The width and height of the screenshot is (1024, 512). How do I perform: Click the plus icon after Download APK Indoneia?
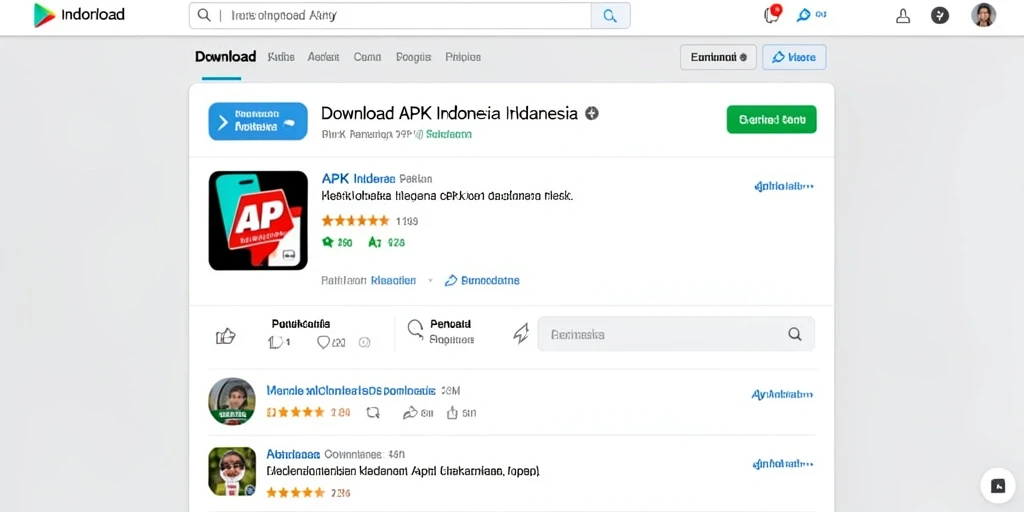click(592, 114)
